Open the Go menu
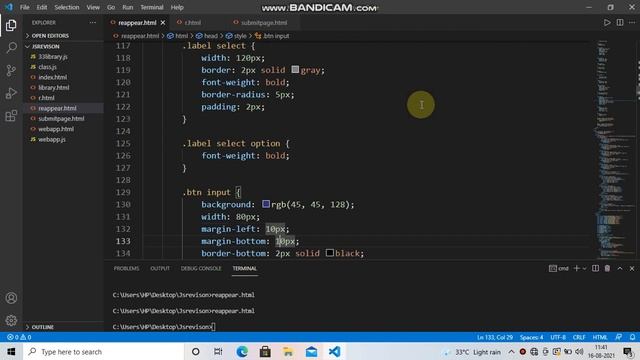Screen dimensions: 640x360 click(111, 7)
